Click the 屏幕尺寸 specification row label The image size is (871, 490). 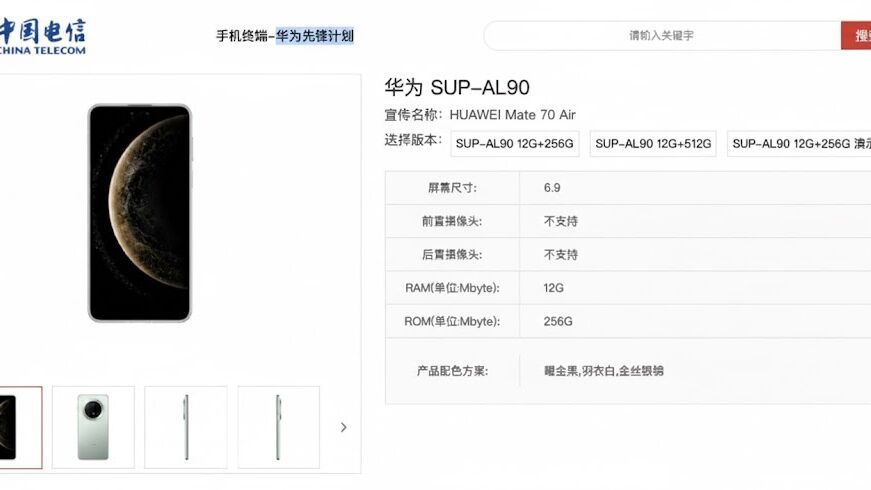point(452,187)
